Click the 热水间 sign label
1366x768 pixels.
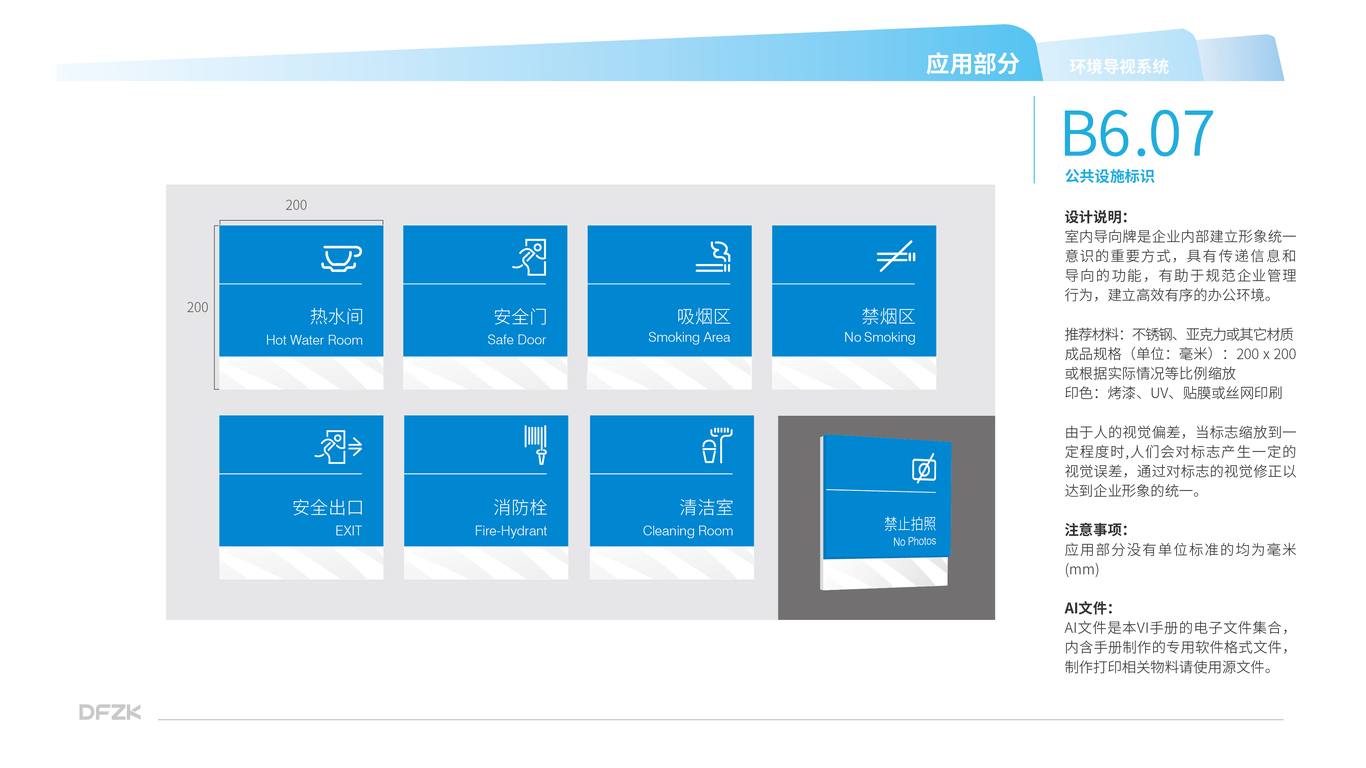336,316
